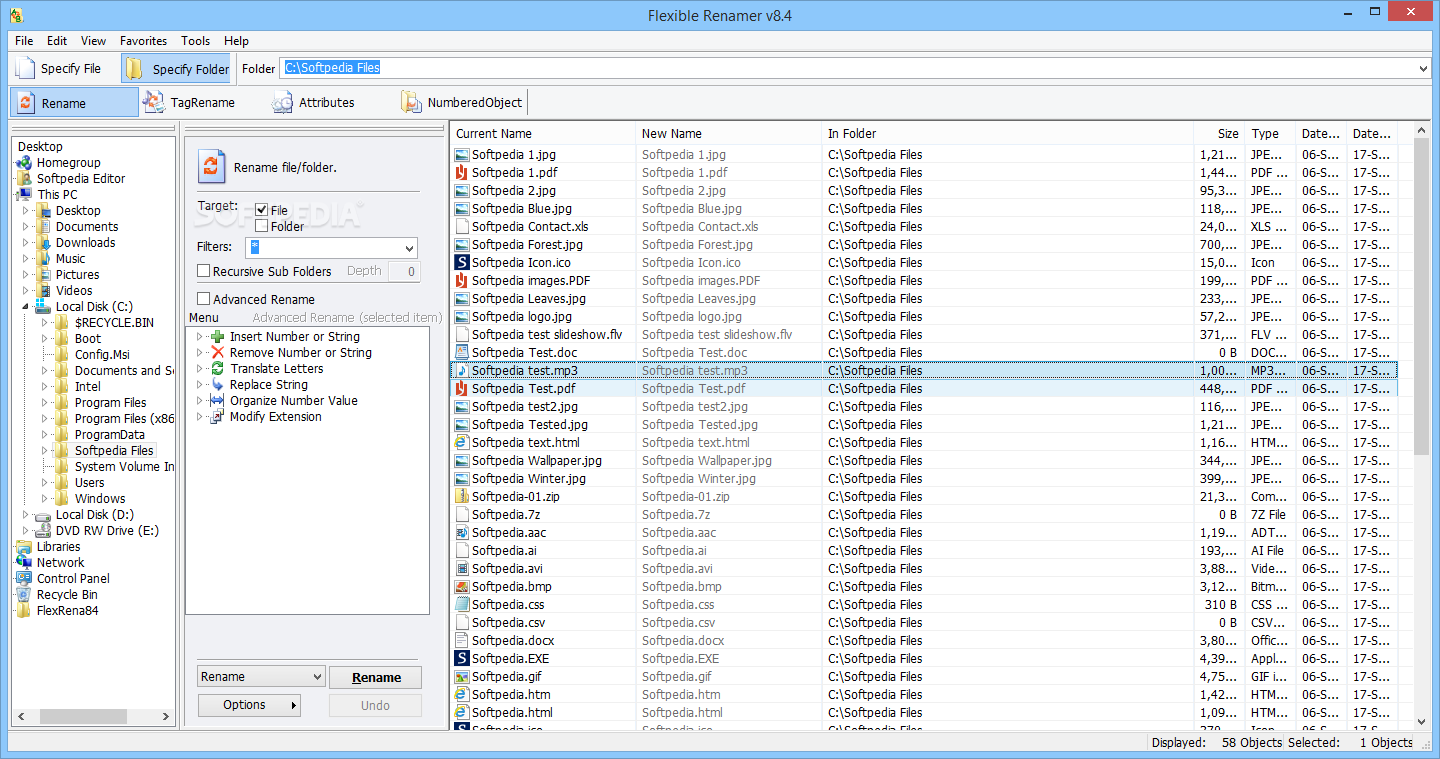Click the This PC computer icon
The width and height of the screenshot is (1440, 759).
[x=24, y=195]
